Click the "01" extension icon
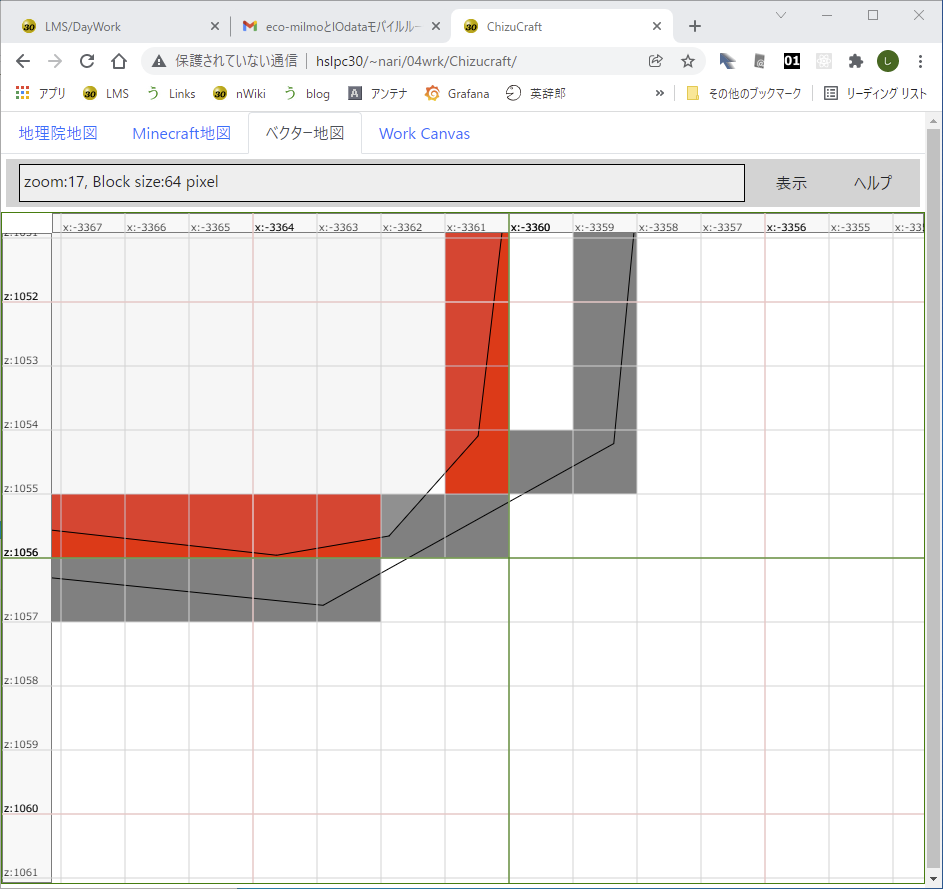The width and height of the screenshot is (943, 889). coord(792,61)
